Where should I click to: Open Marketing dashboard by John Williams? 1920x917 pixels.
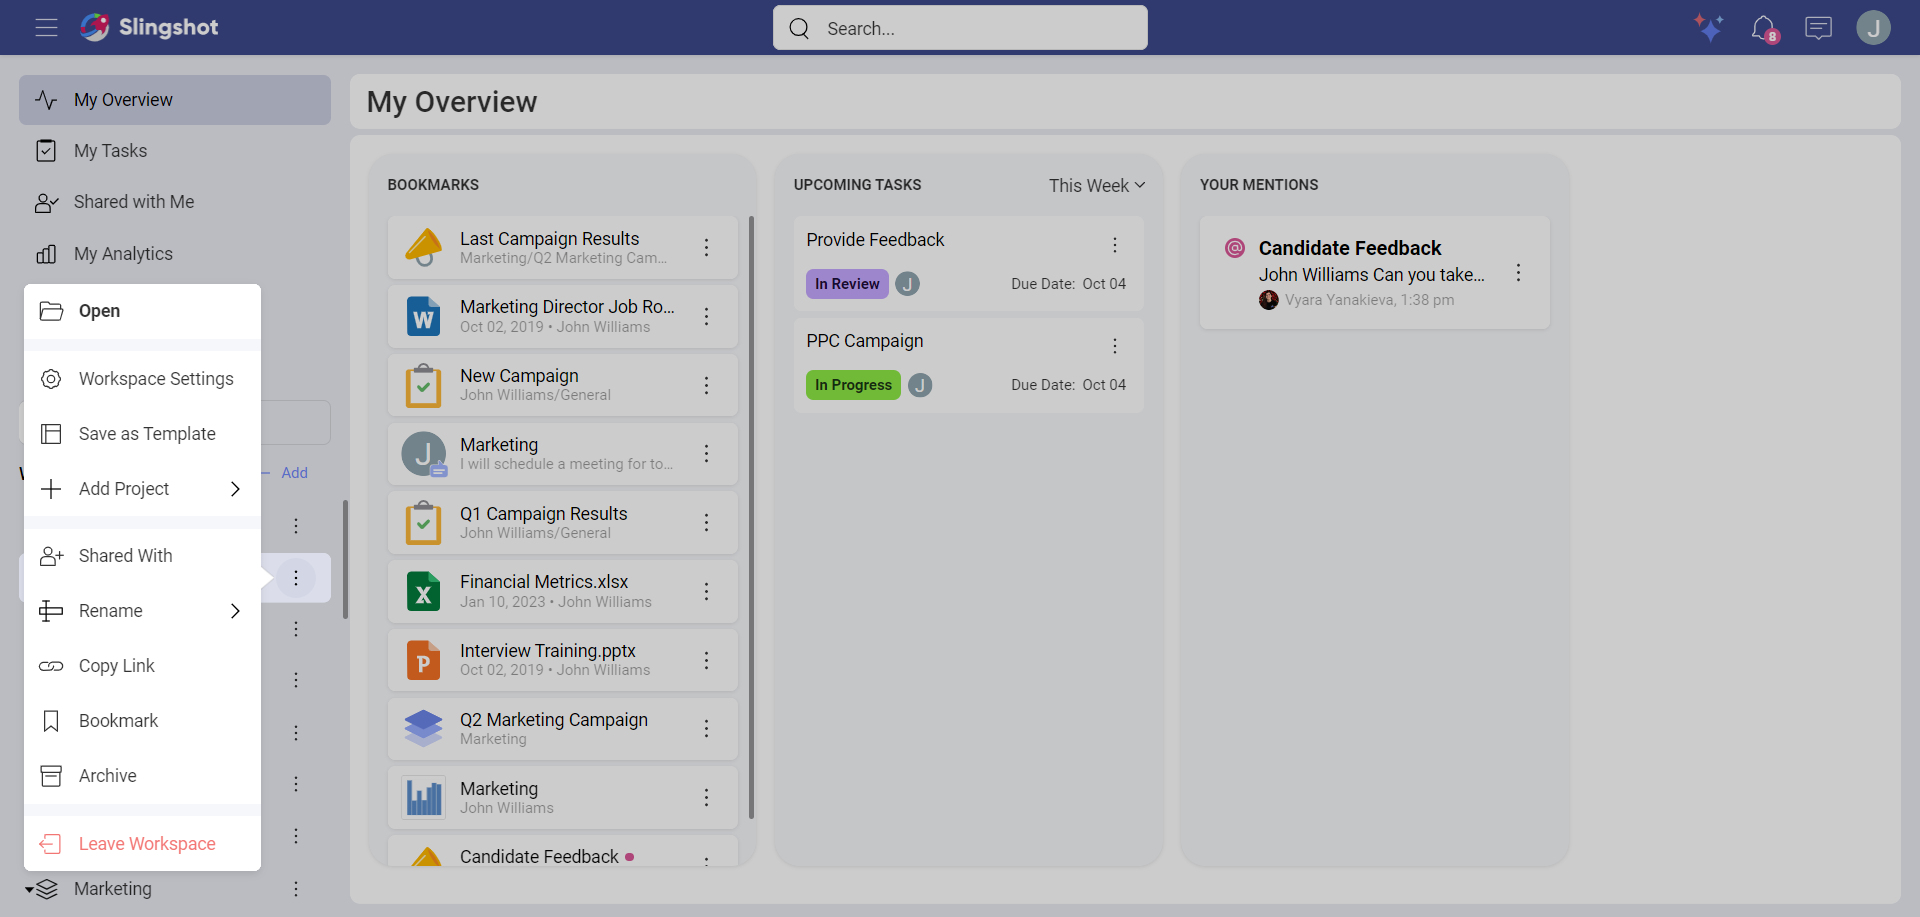[563, 798]
